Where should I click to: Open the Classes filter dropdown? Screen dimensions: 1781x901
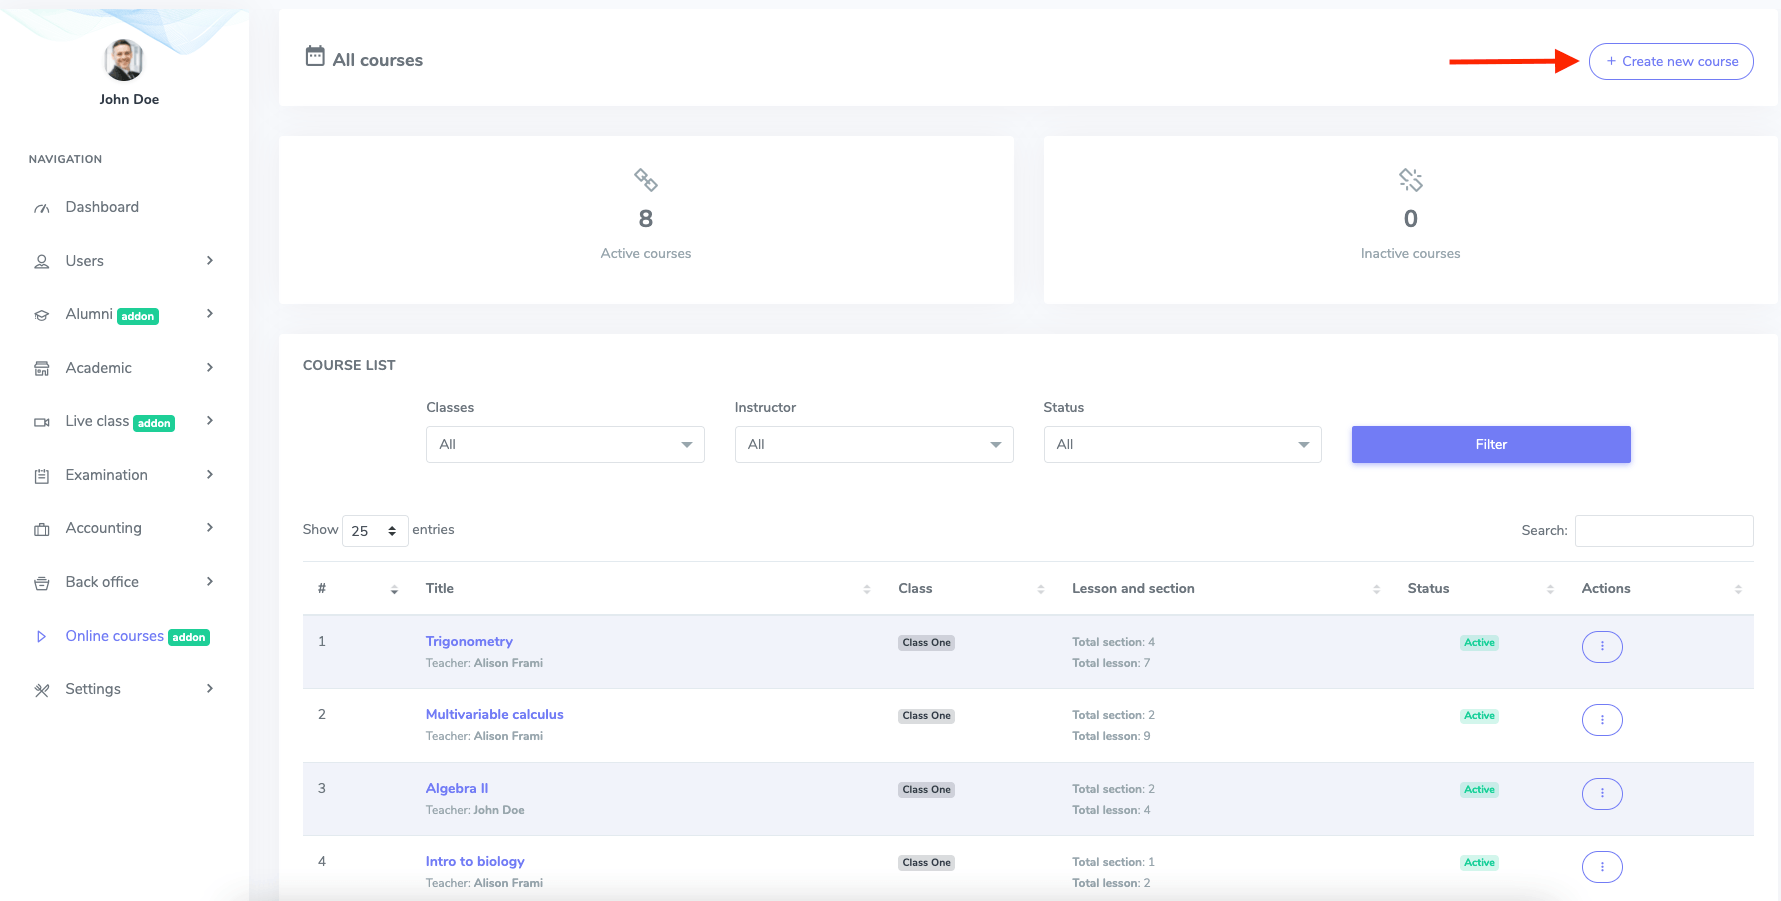point(565,445)
